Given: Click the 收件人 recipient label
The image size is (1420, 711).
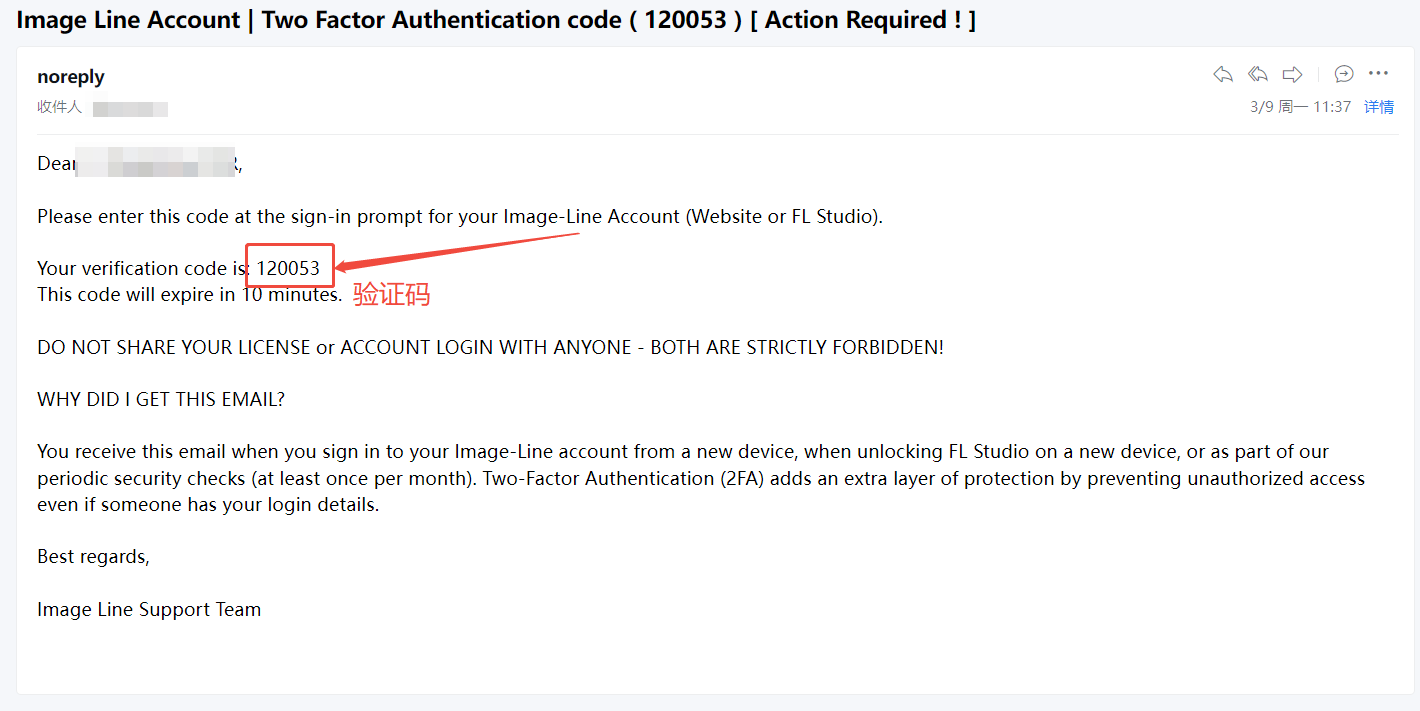Looking at the screenshot, I should pyautogui.click(x=59, y=107).
